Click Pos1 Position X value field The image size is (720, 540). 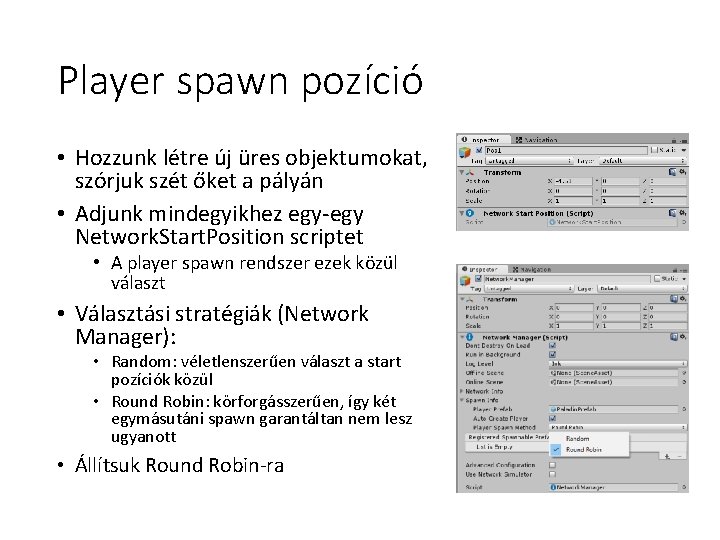click(573, 181)
